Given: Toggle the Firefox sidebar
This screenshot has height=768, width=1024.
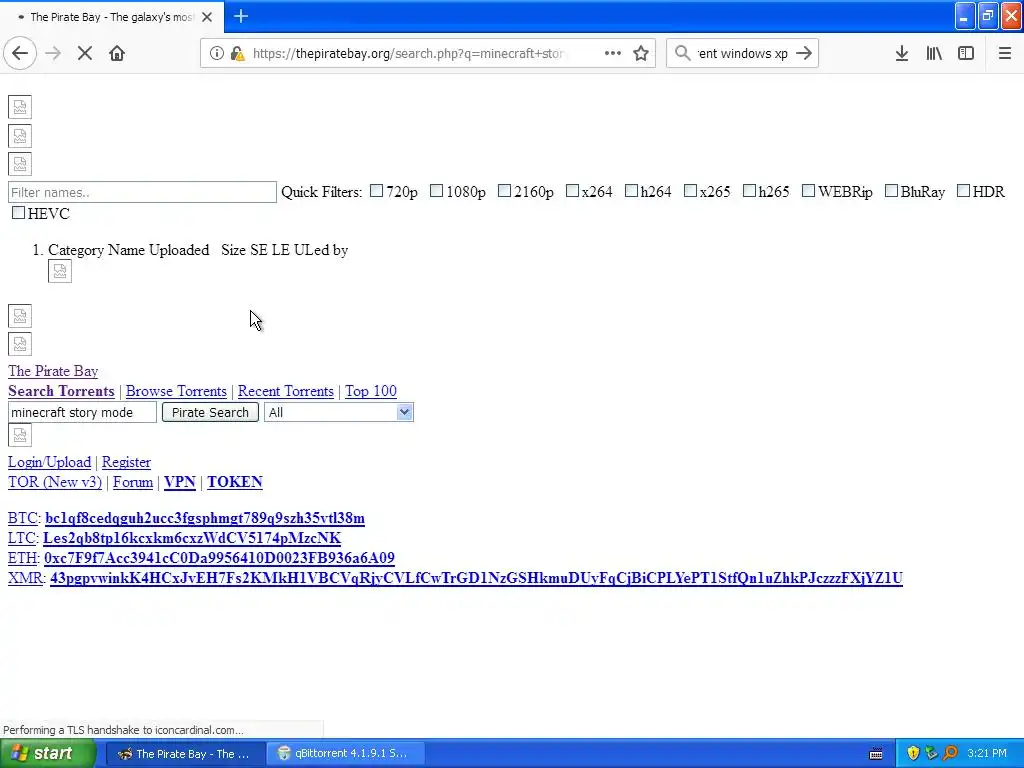Looking at the screenshot, I should tap(966, 54).
